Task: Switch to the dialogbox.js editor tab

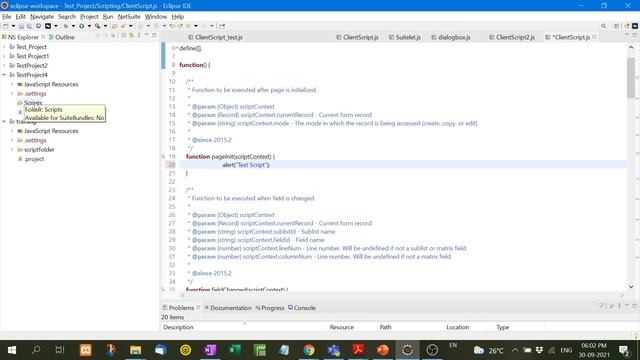Action: pos(451,37)
